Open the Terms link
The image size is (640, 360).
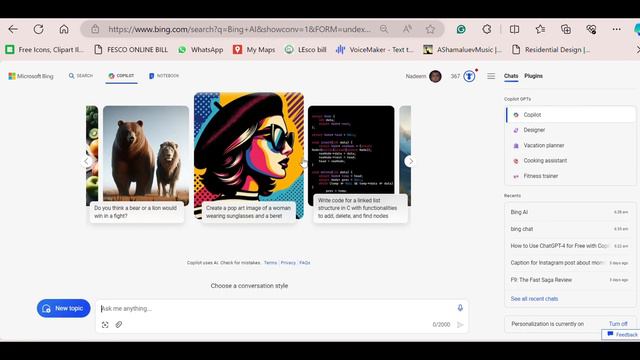tap(270, 262)
